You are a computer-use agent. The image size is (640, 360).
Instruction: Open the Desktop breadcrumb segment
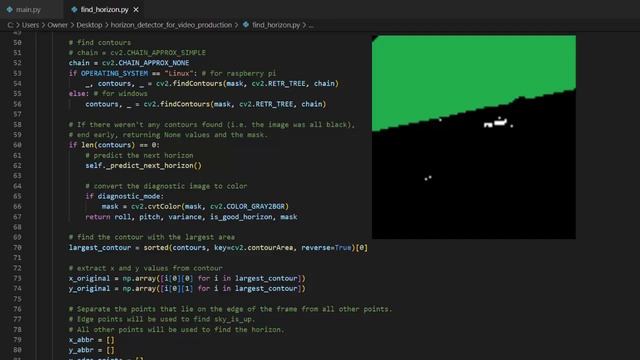coord(89,25)
